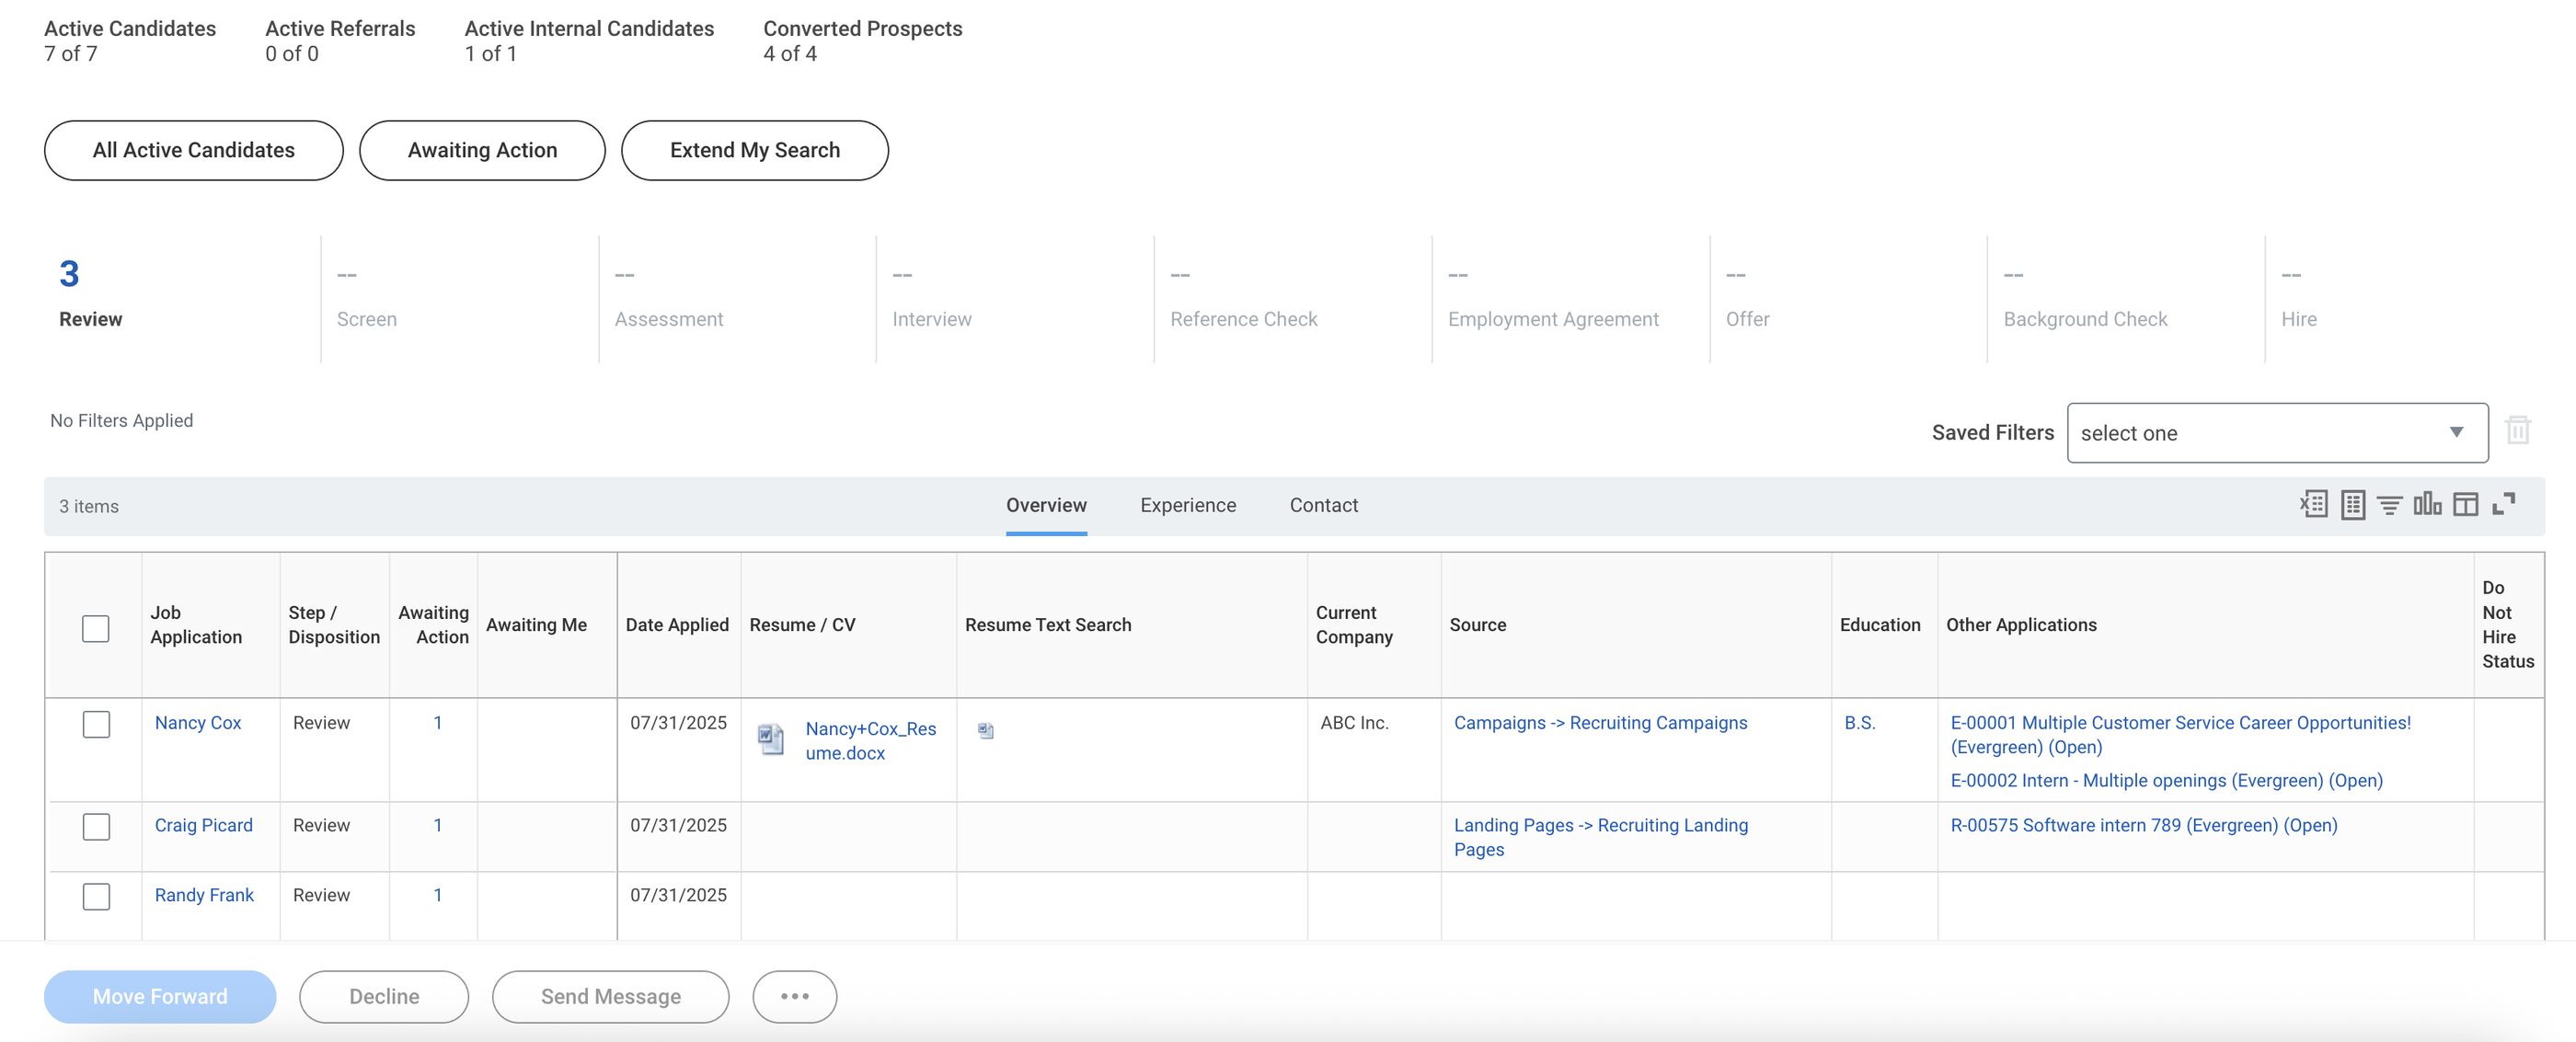Click the Send Message button

point(610,996)
